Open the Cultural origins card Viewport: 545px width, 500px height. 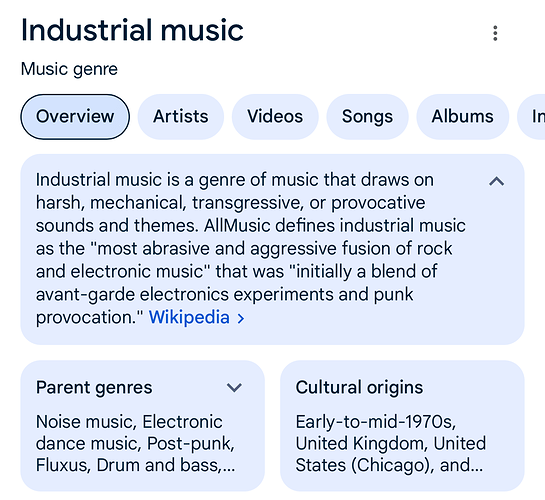[x=402, y=426]
